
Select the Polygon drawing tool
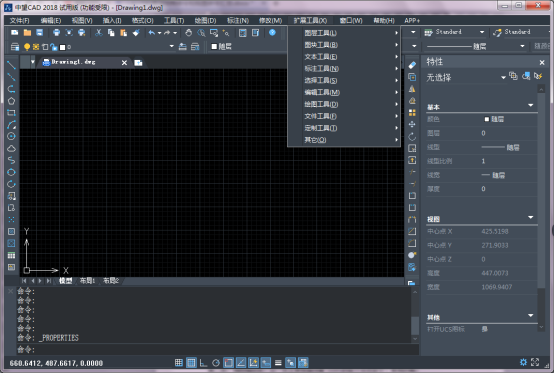[x=11, y=101]
